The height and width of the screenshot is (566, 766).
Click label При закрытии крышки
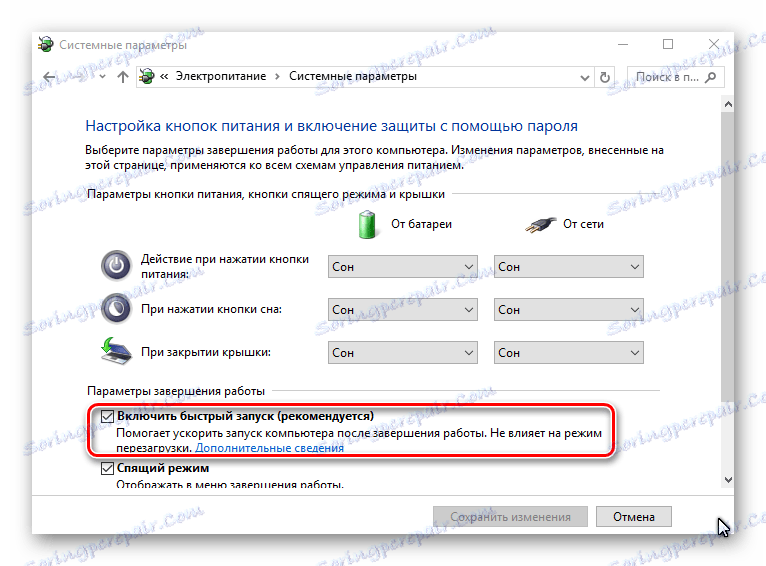pos(206,352)
